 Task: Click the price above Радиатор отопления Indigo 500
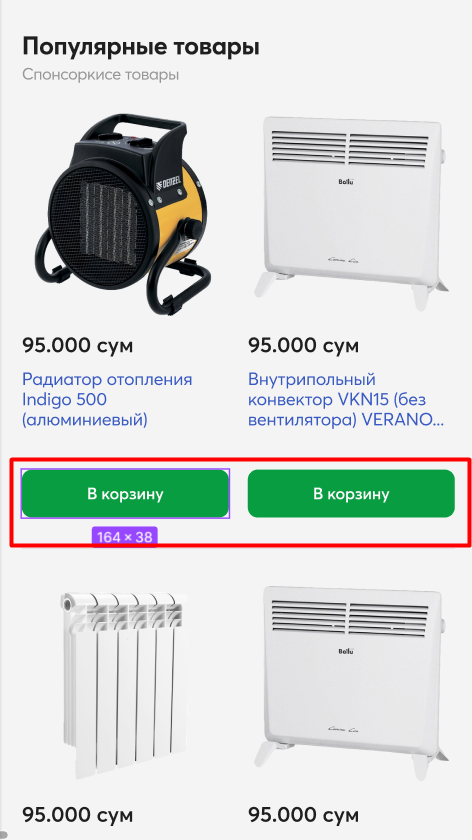click(x=77, y=346)
